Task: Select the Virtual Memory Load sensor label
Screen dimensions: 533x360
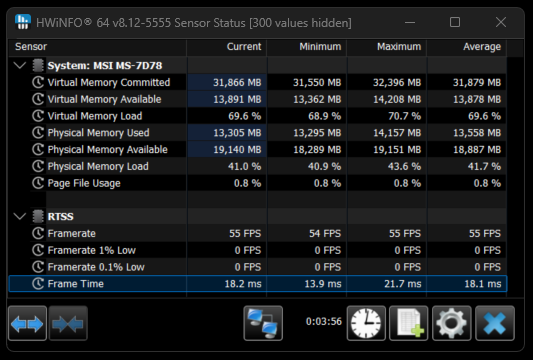Action: click(x=95, y=116)
